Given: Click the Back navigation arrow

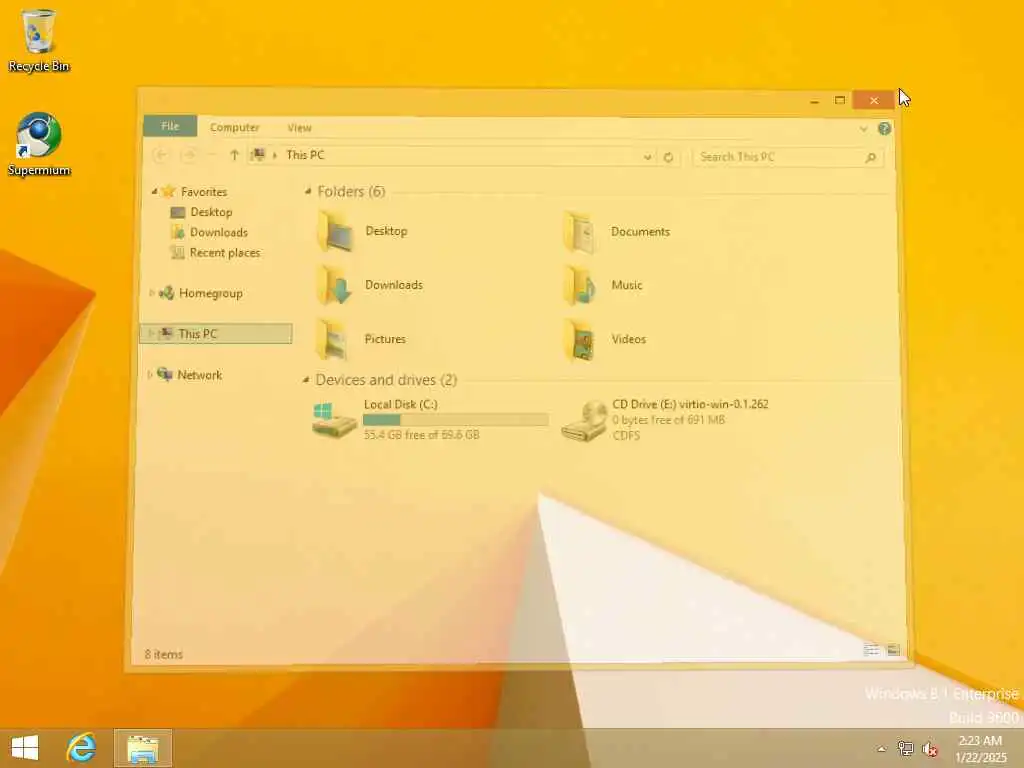Looking at the screenshot, I should [161, 155].
